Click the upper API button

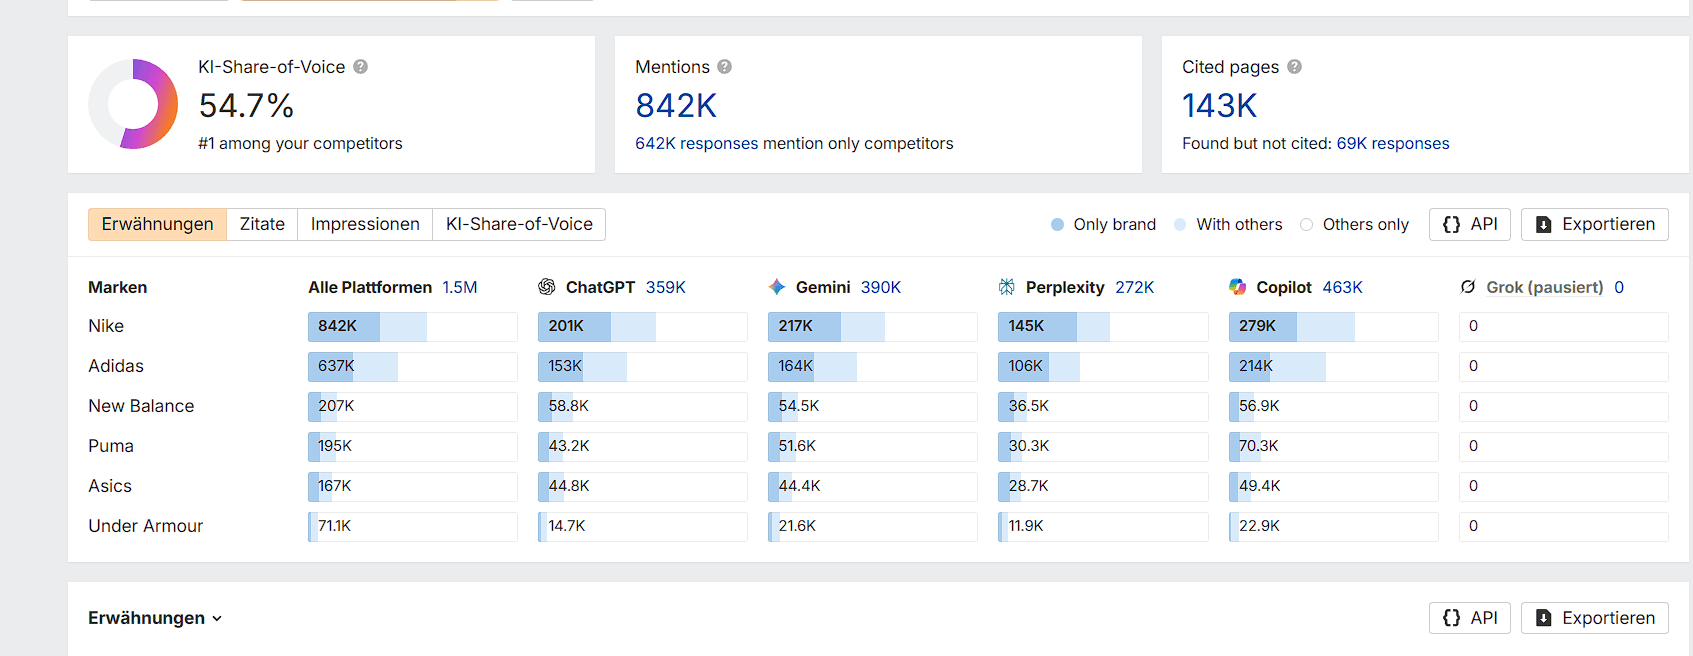1470,224
